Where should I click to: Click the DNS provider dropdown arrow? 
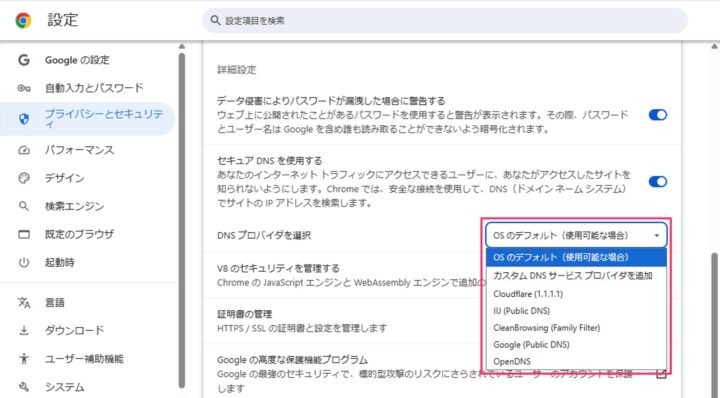click(657, 235)
